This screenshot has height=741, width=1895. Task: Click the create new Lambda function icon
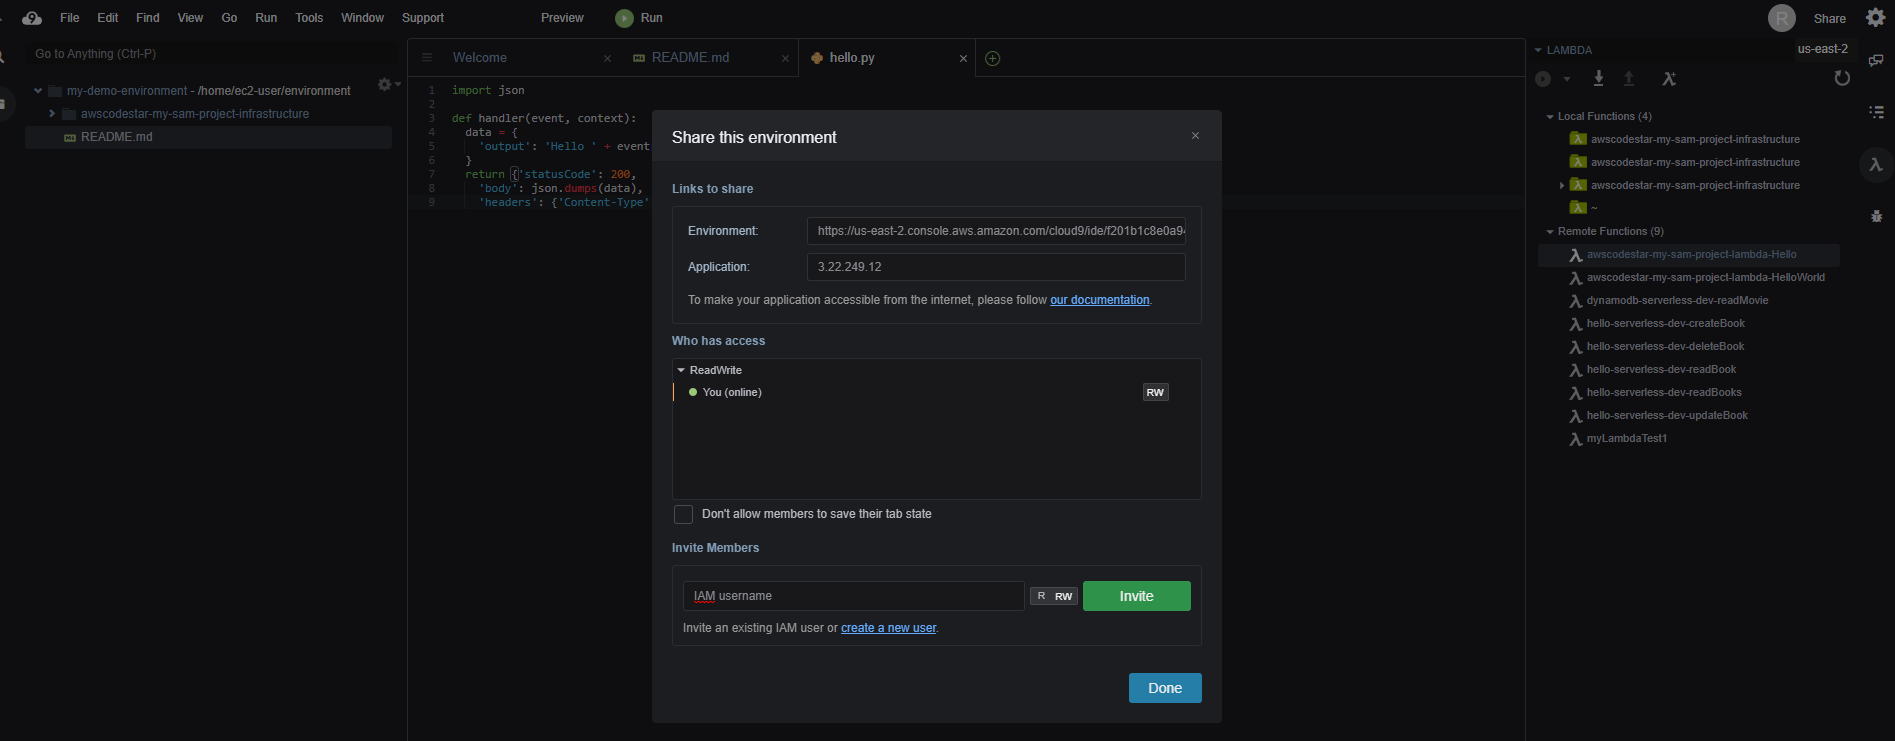pyautogui.click(x=1669, y=78)
